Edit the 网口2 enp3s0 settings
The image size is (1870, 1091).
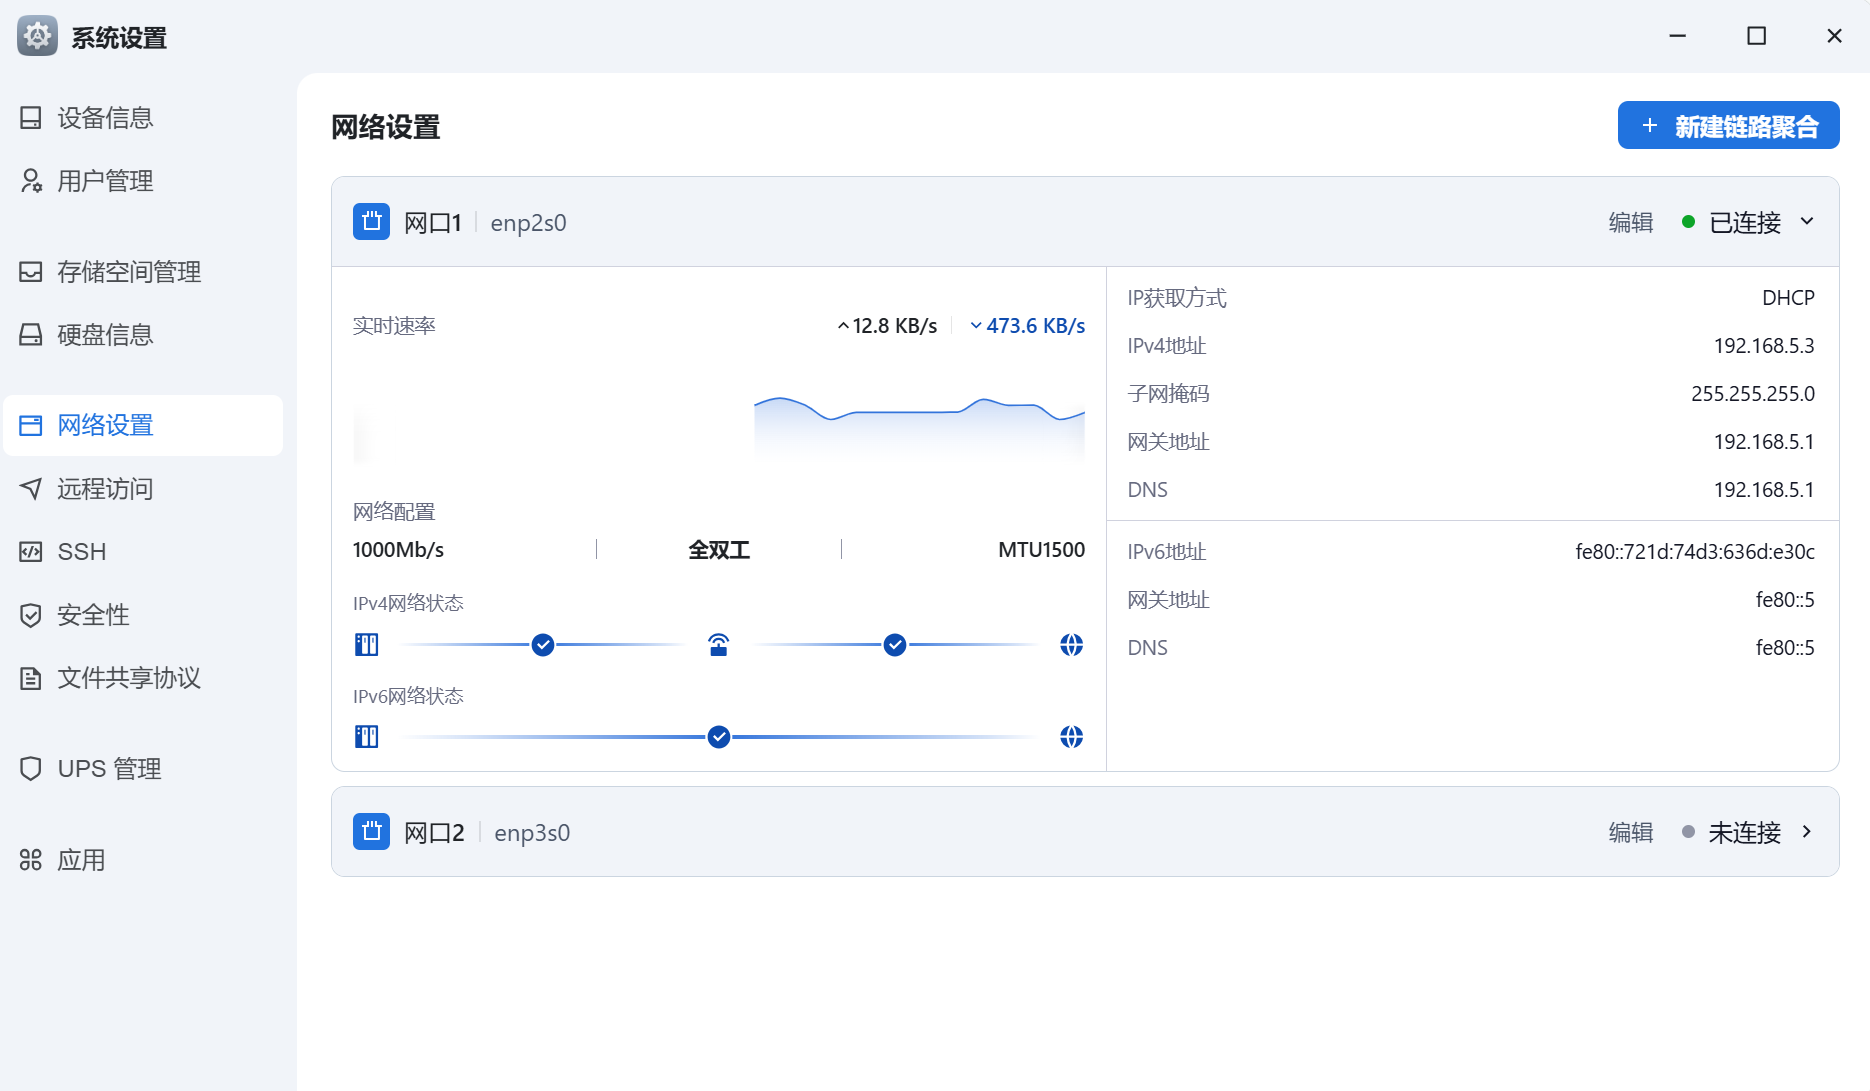click(1630, 832)
